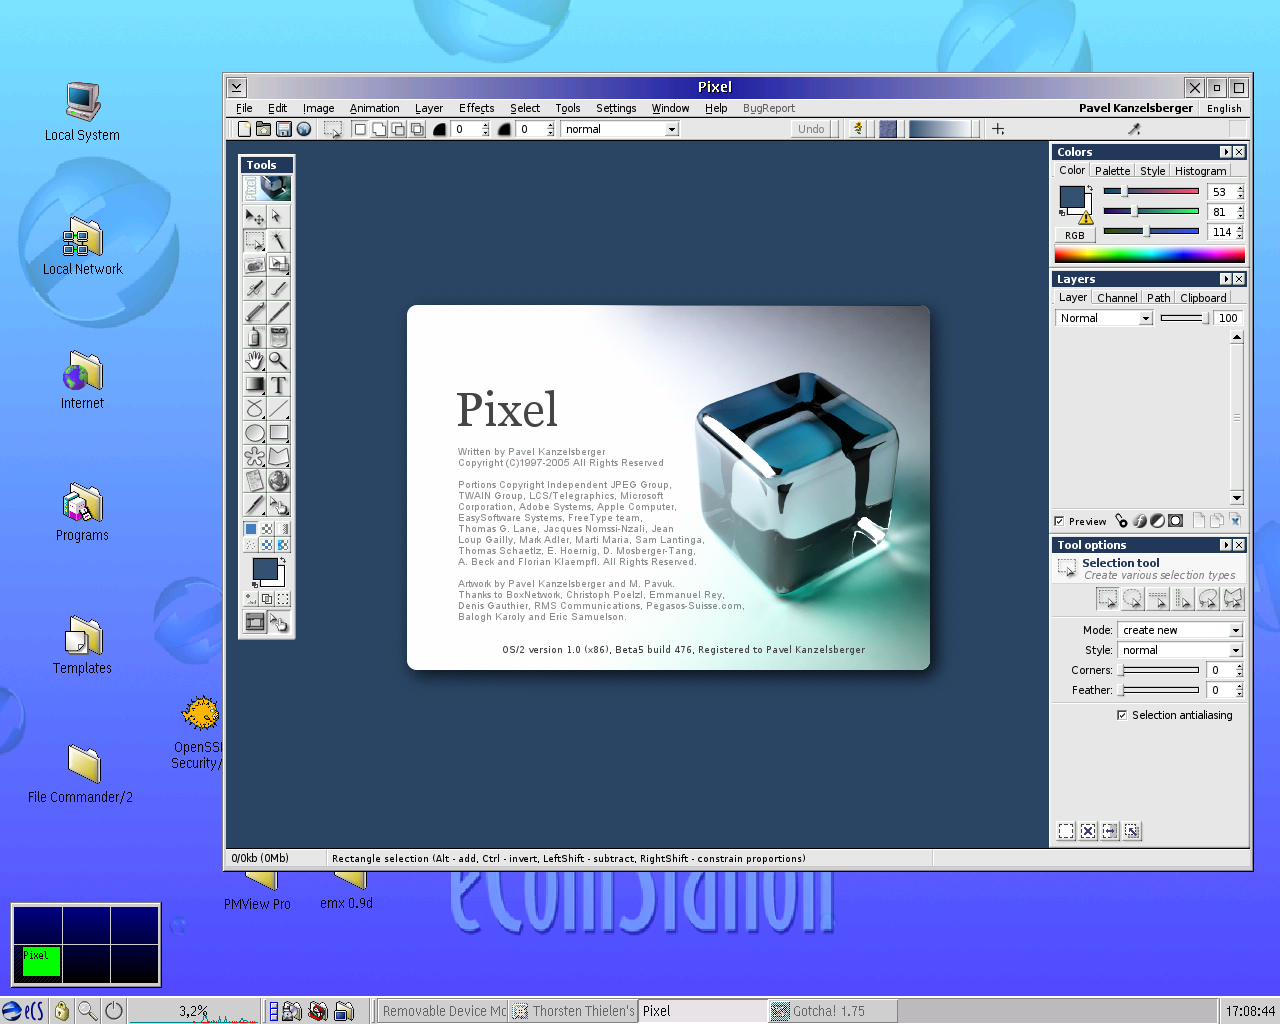The image size is (1280, 1024).
Task: Open the Normal blend mode dropdown
Action: pos(1104,317)
